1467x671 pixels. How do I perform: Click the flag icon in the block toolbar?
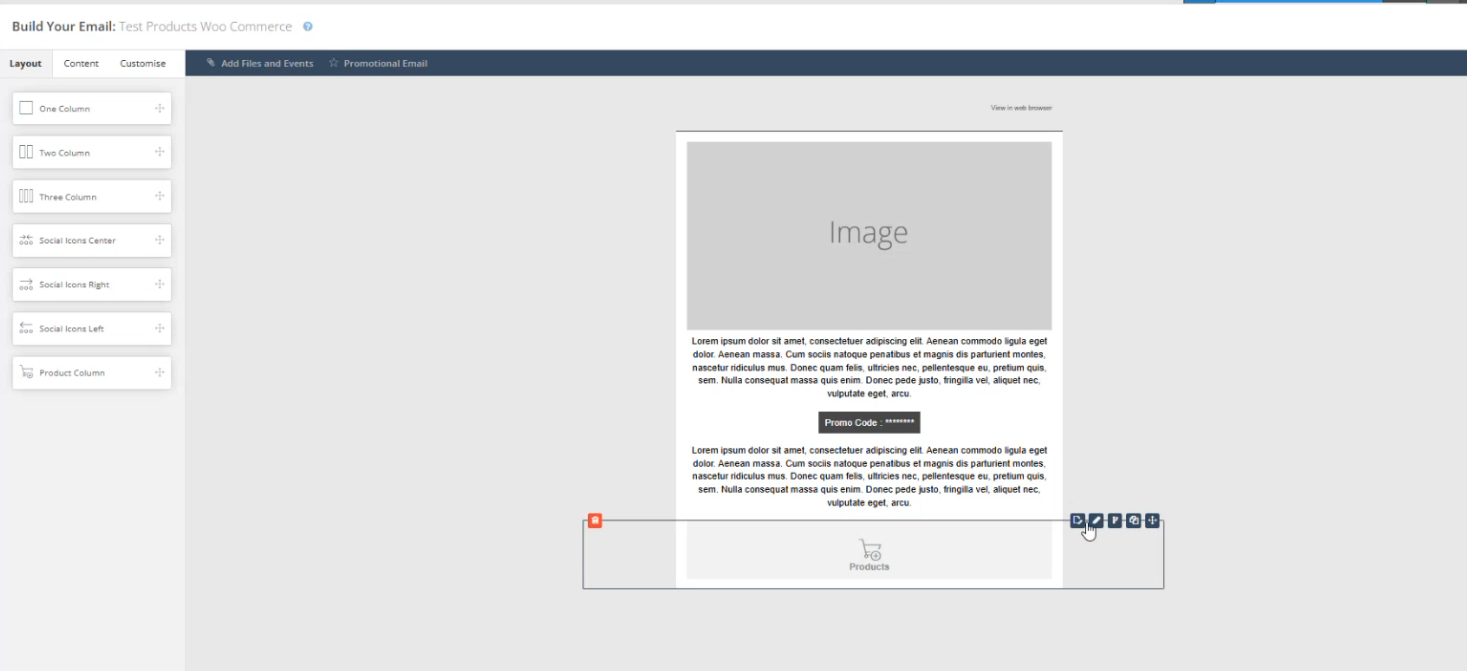pyautogui.click(x=1114, y=520)
